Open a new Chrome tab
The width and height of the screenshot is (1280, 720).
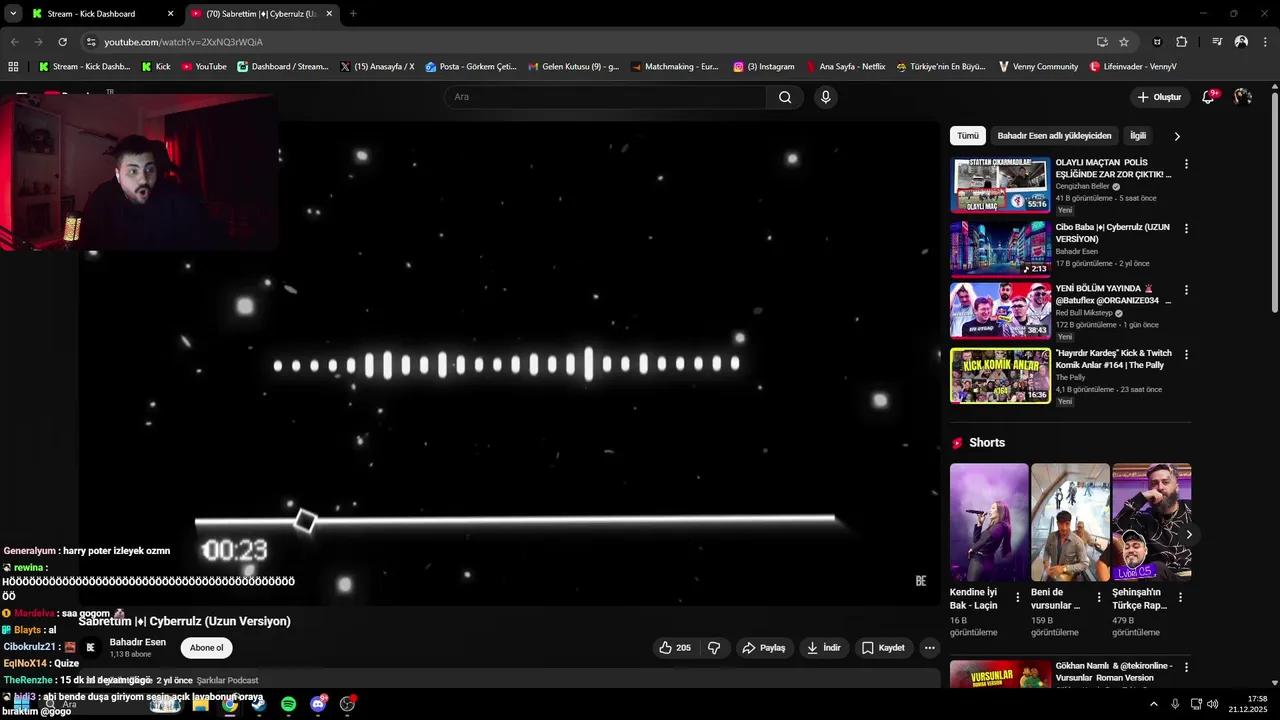click(x=353, y=14)
